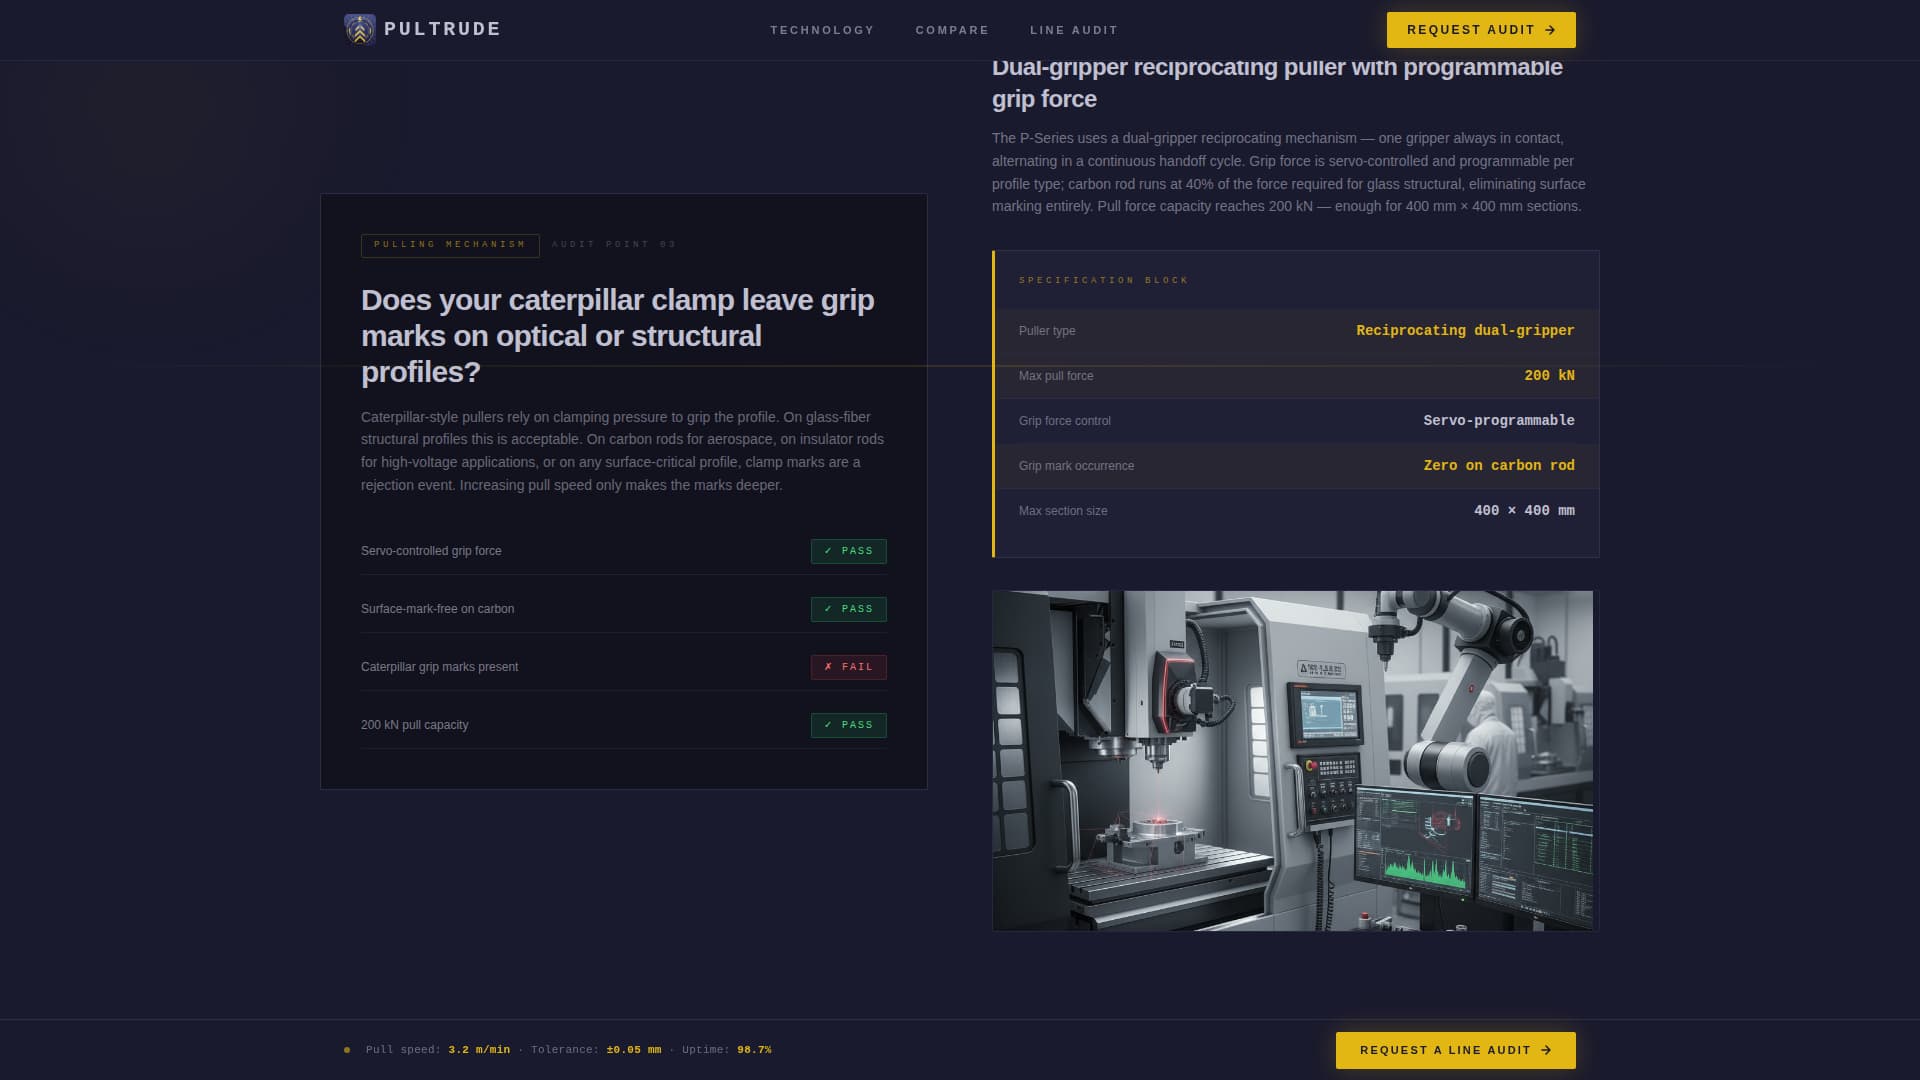
Task: Open the TECHNOLOGY navigation item
Action: 822,30
